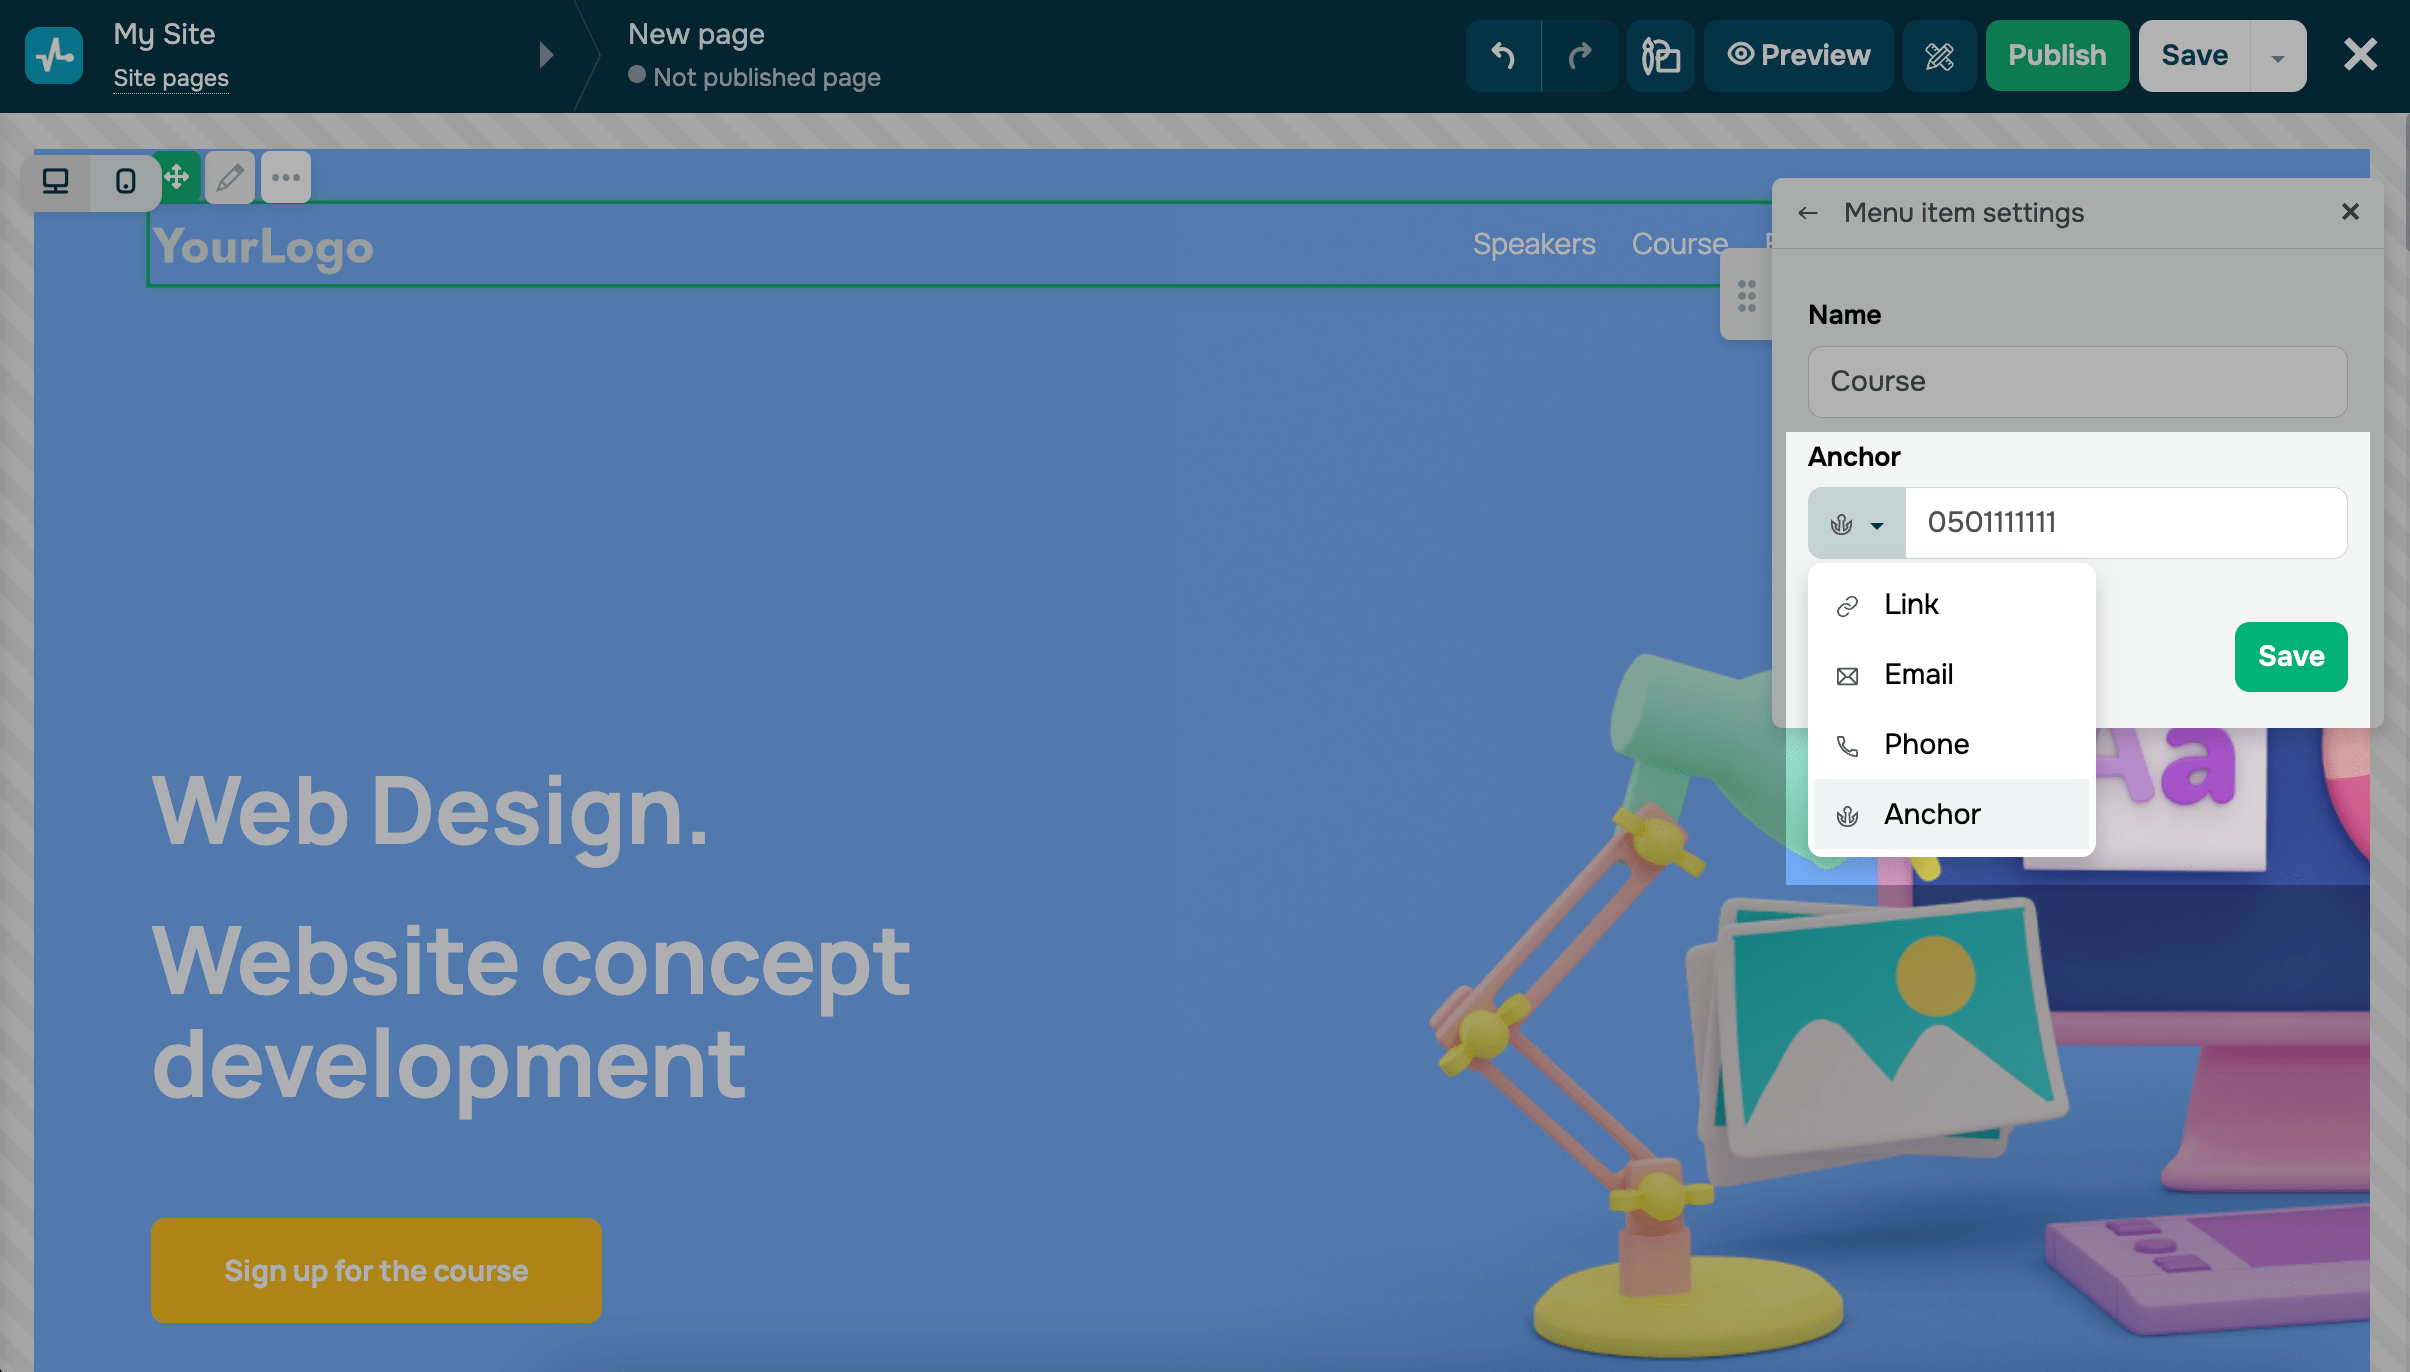Click the design tools crossed-pencil icon

coord(1939,56)
